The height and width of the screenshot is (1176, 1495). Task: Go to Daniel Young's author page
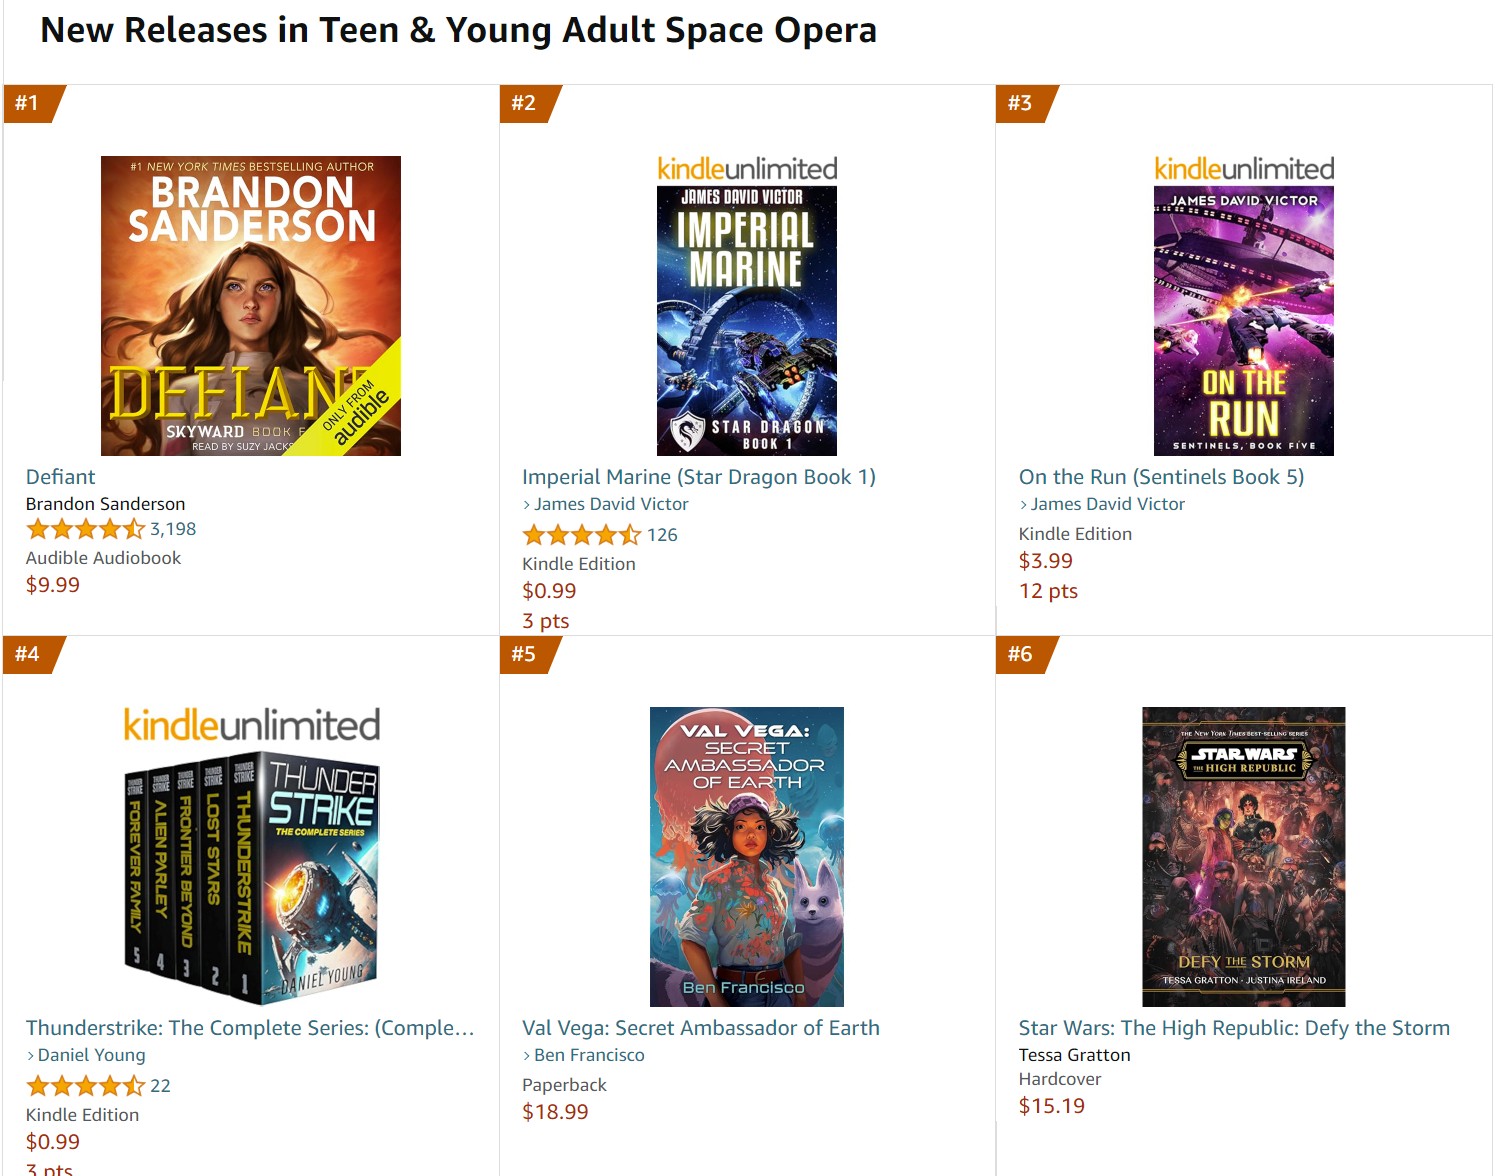(91, 1055)
